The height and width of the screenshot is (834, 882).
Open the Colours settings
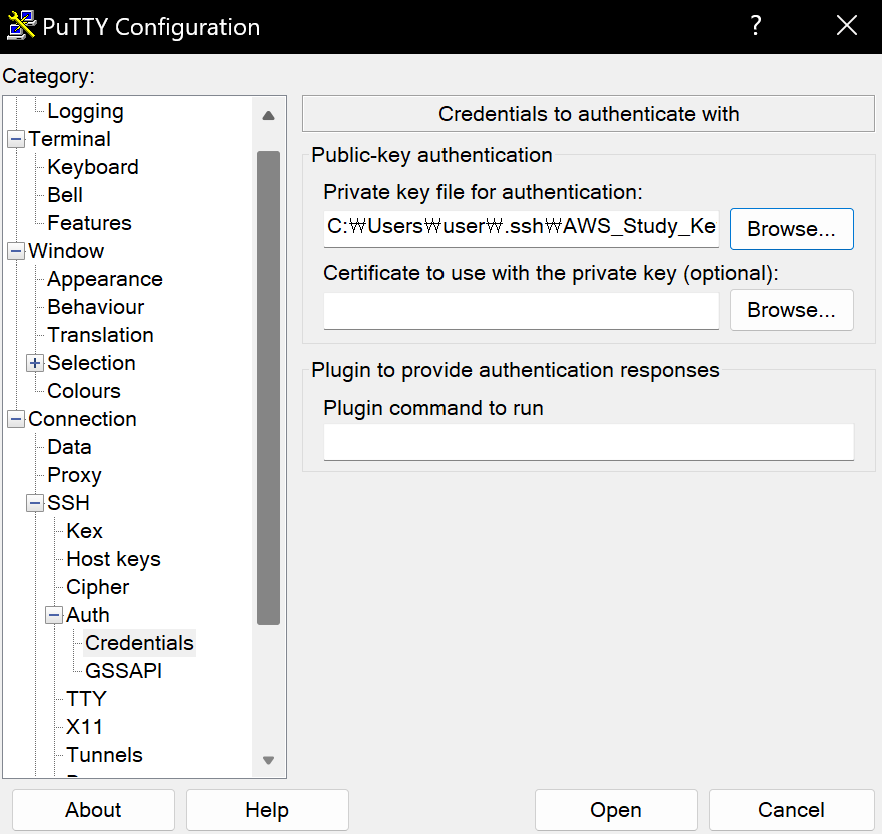pos(84,391)
